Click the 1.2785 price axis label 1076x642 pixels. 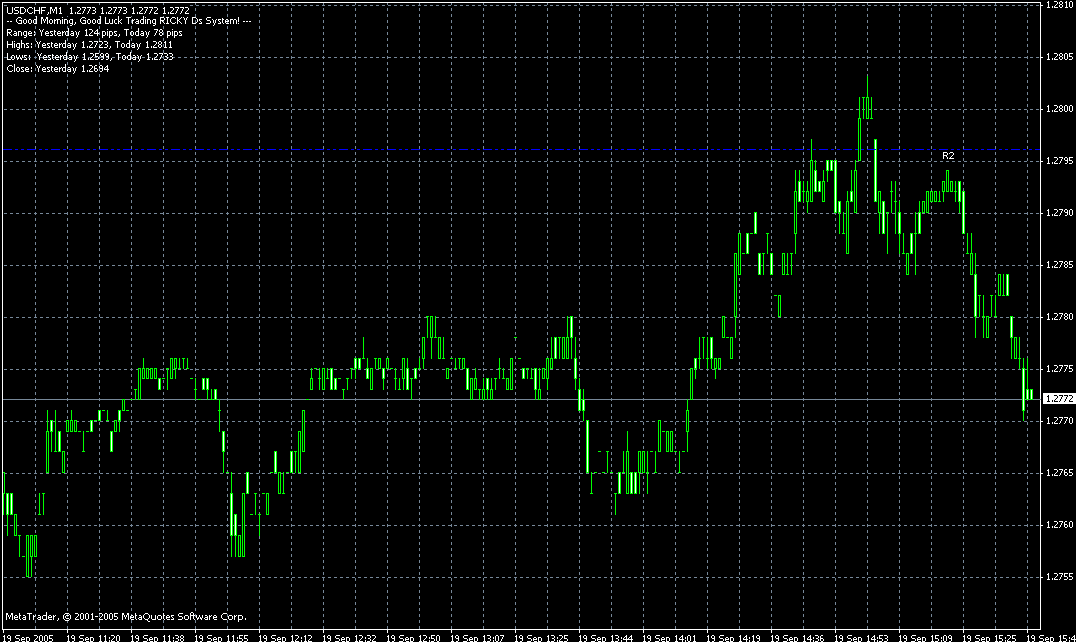pyautogui.click(x=1059, y=265)
